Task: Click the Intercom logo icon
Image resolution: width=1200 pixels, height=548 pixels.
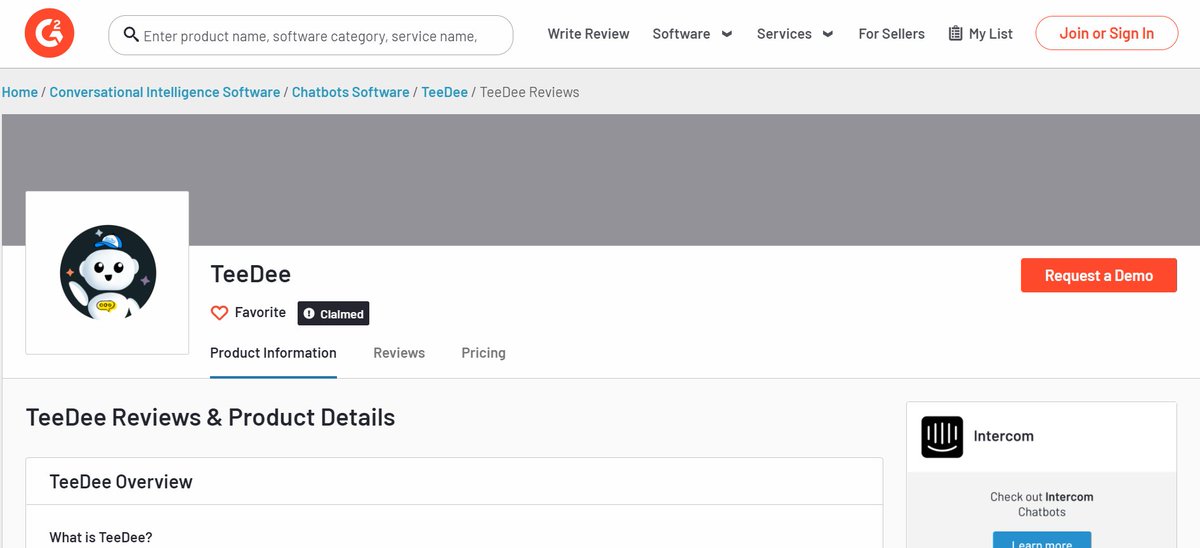Action: point(942,437)
